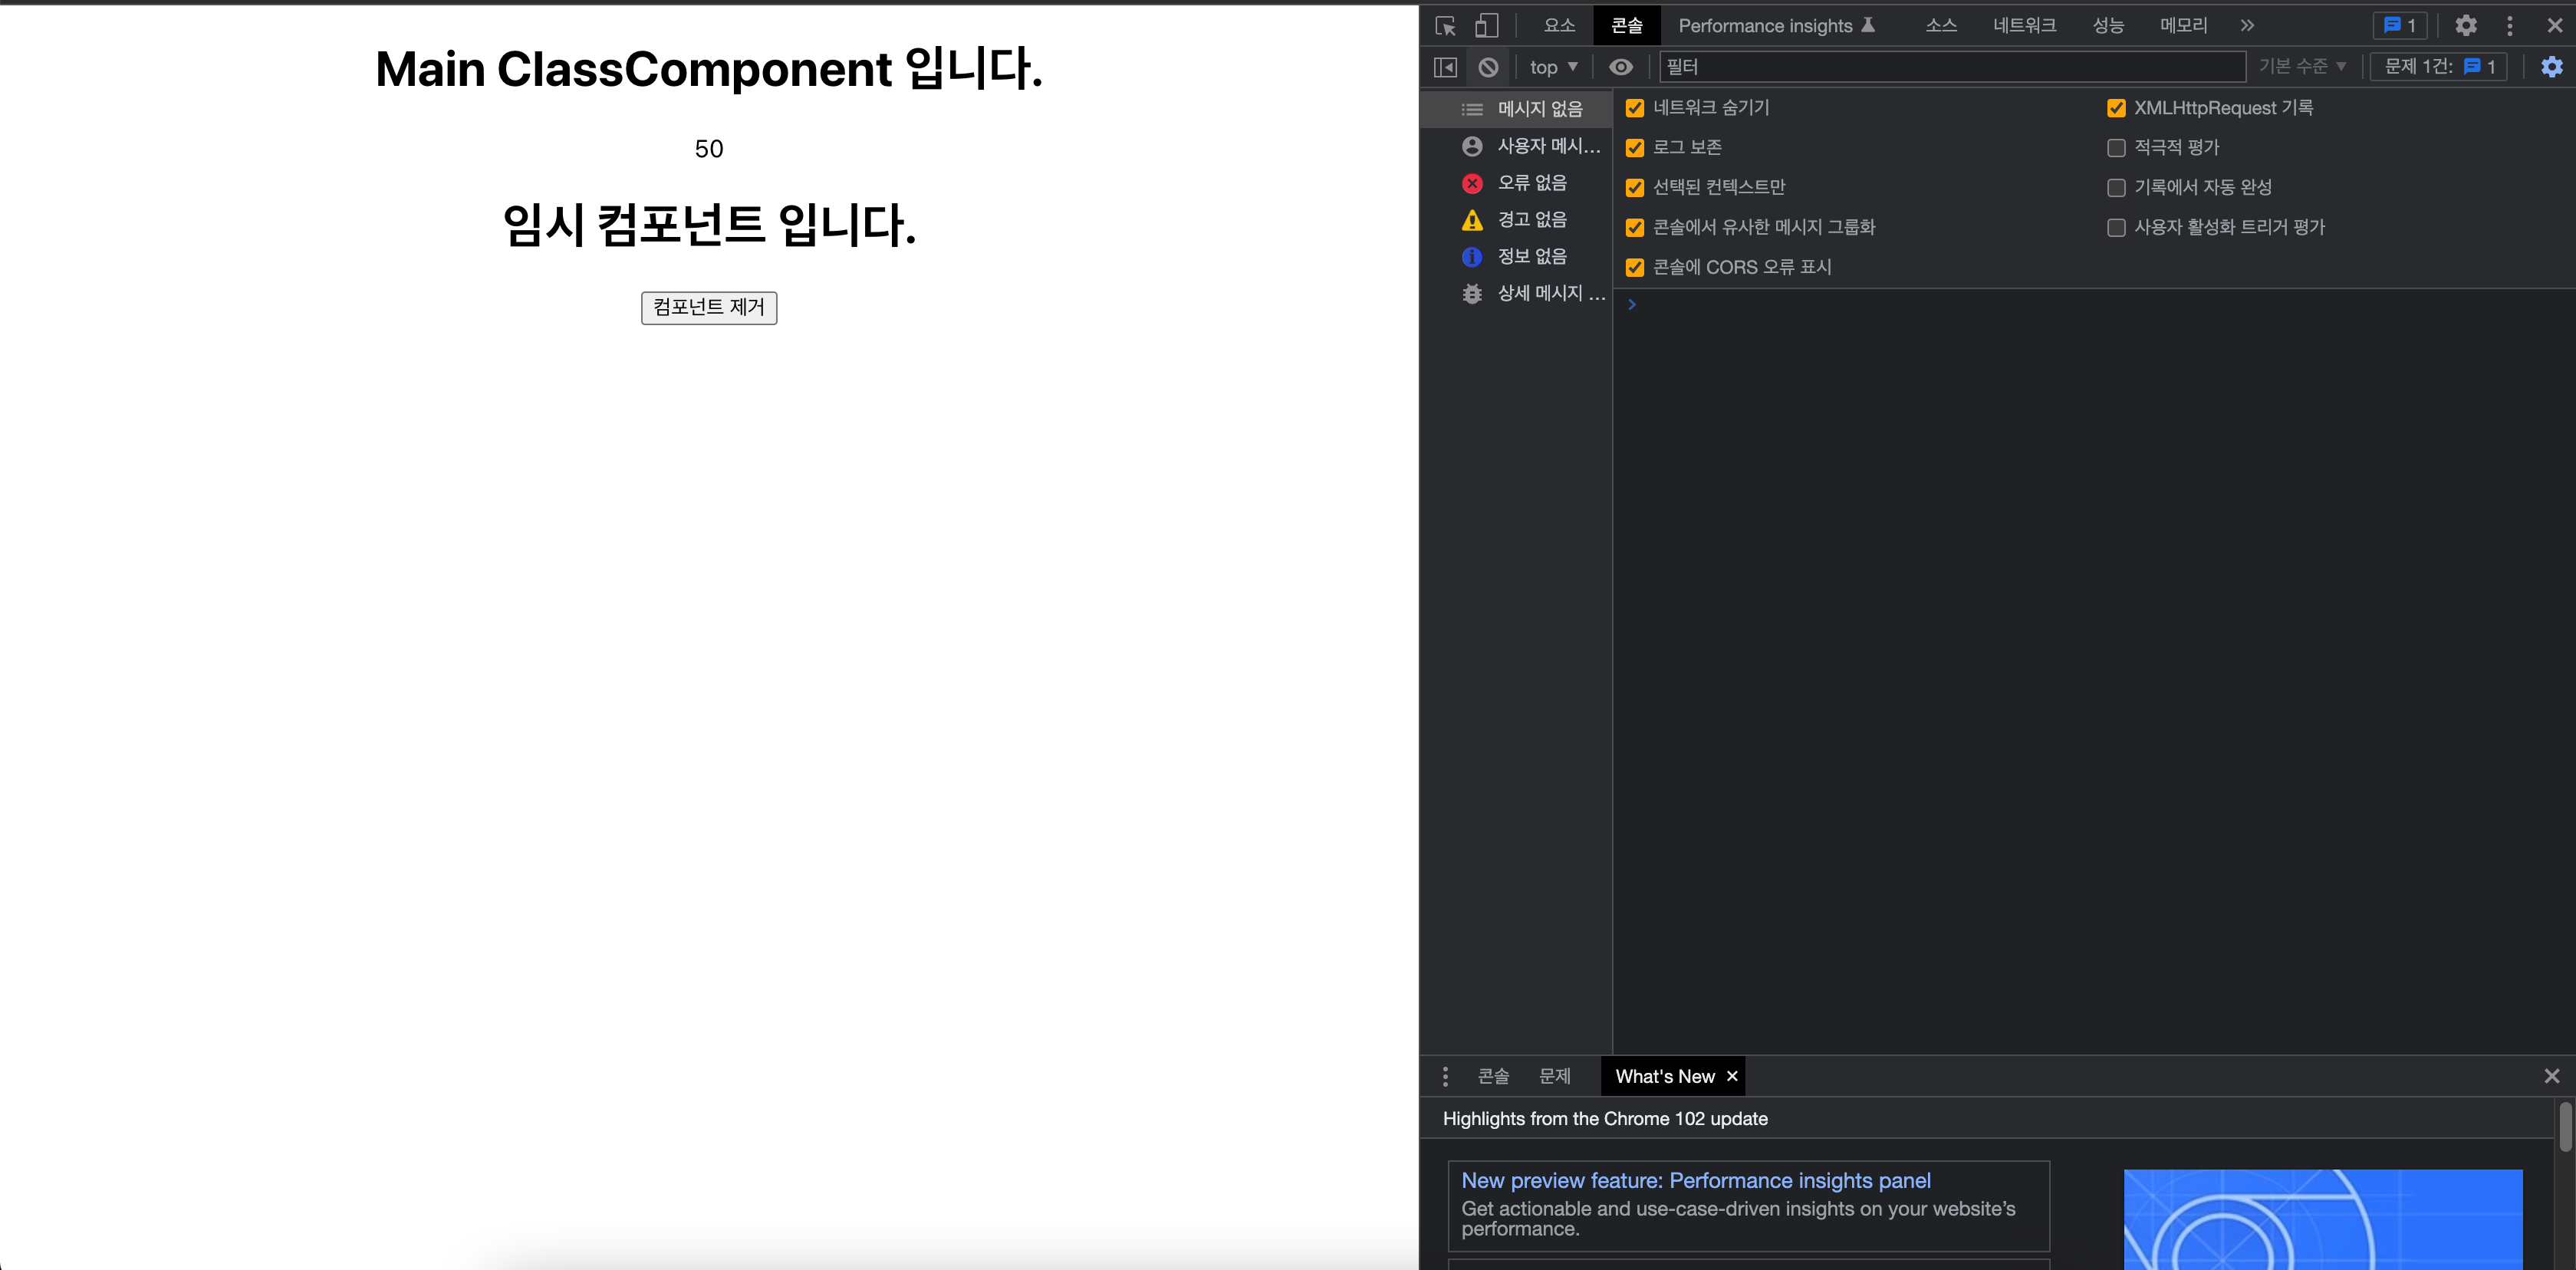Image resolution: width=2576 pixels, height=1270 pixels.
Task: Open the DevTools settings gear icon
Action: pyautogui.click(x=2466, y=26)
